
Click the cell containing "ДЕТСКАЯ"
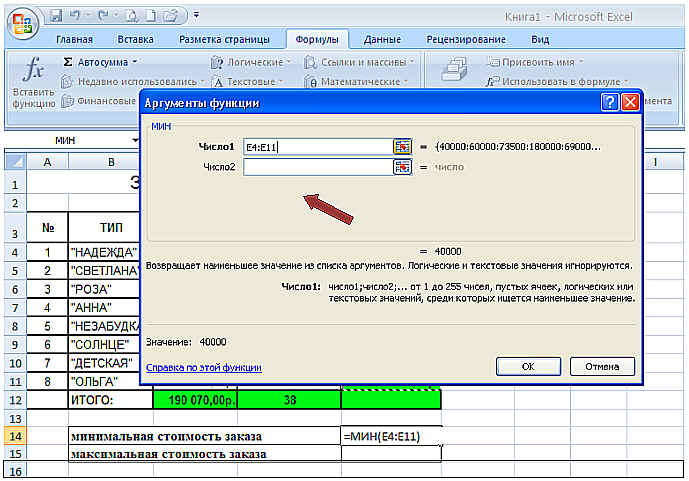click(104, 363)
